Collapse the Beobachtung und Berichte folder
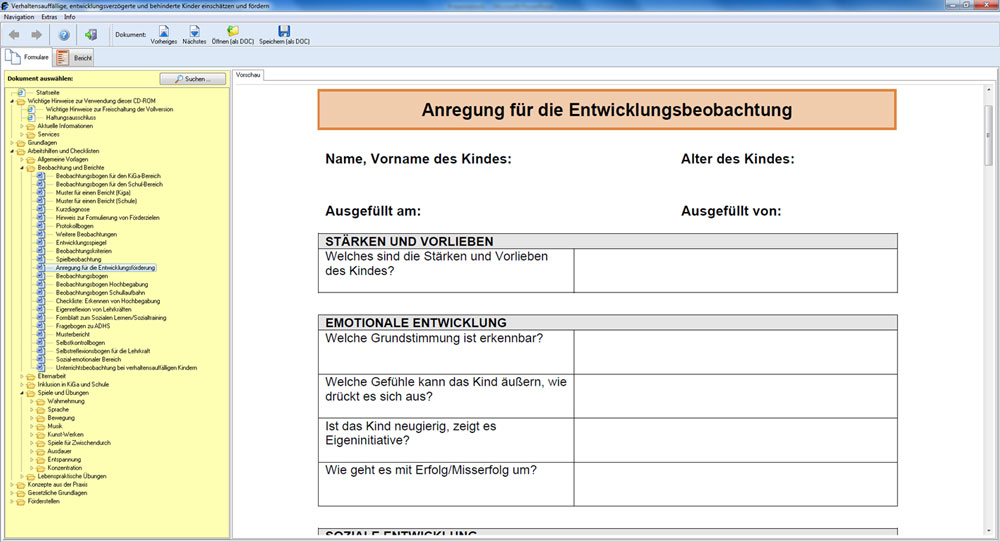 pyautogui.click(x=21, y=168)
